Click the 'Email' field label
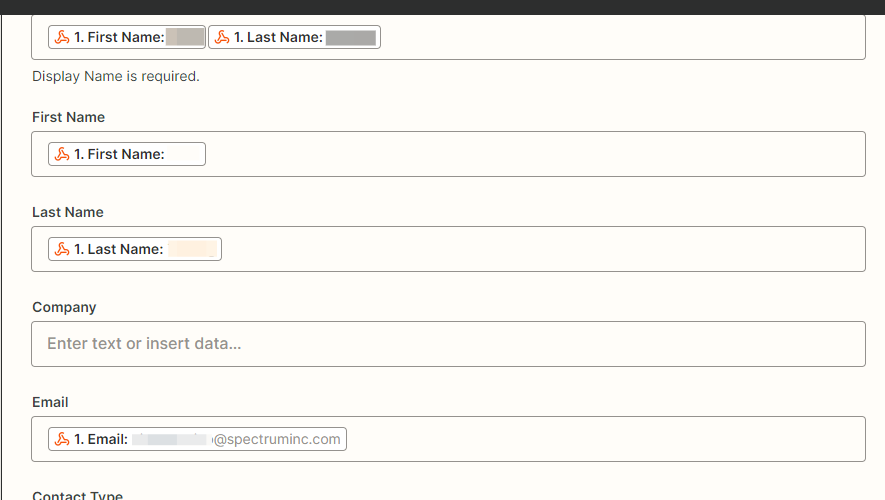Image resolution: width=885 pixels, height=500 pixels. (50, 402)
